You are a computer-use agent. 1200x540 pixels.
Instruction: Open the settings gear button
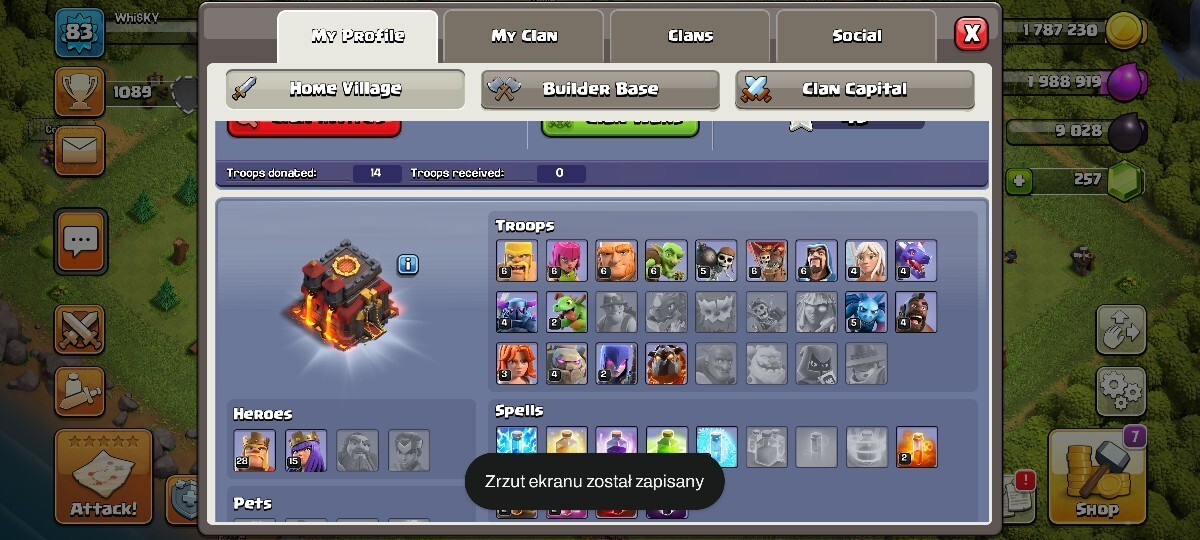1120,392
